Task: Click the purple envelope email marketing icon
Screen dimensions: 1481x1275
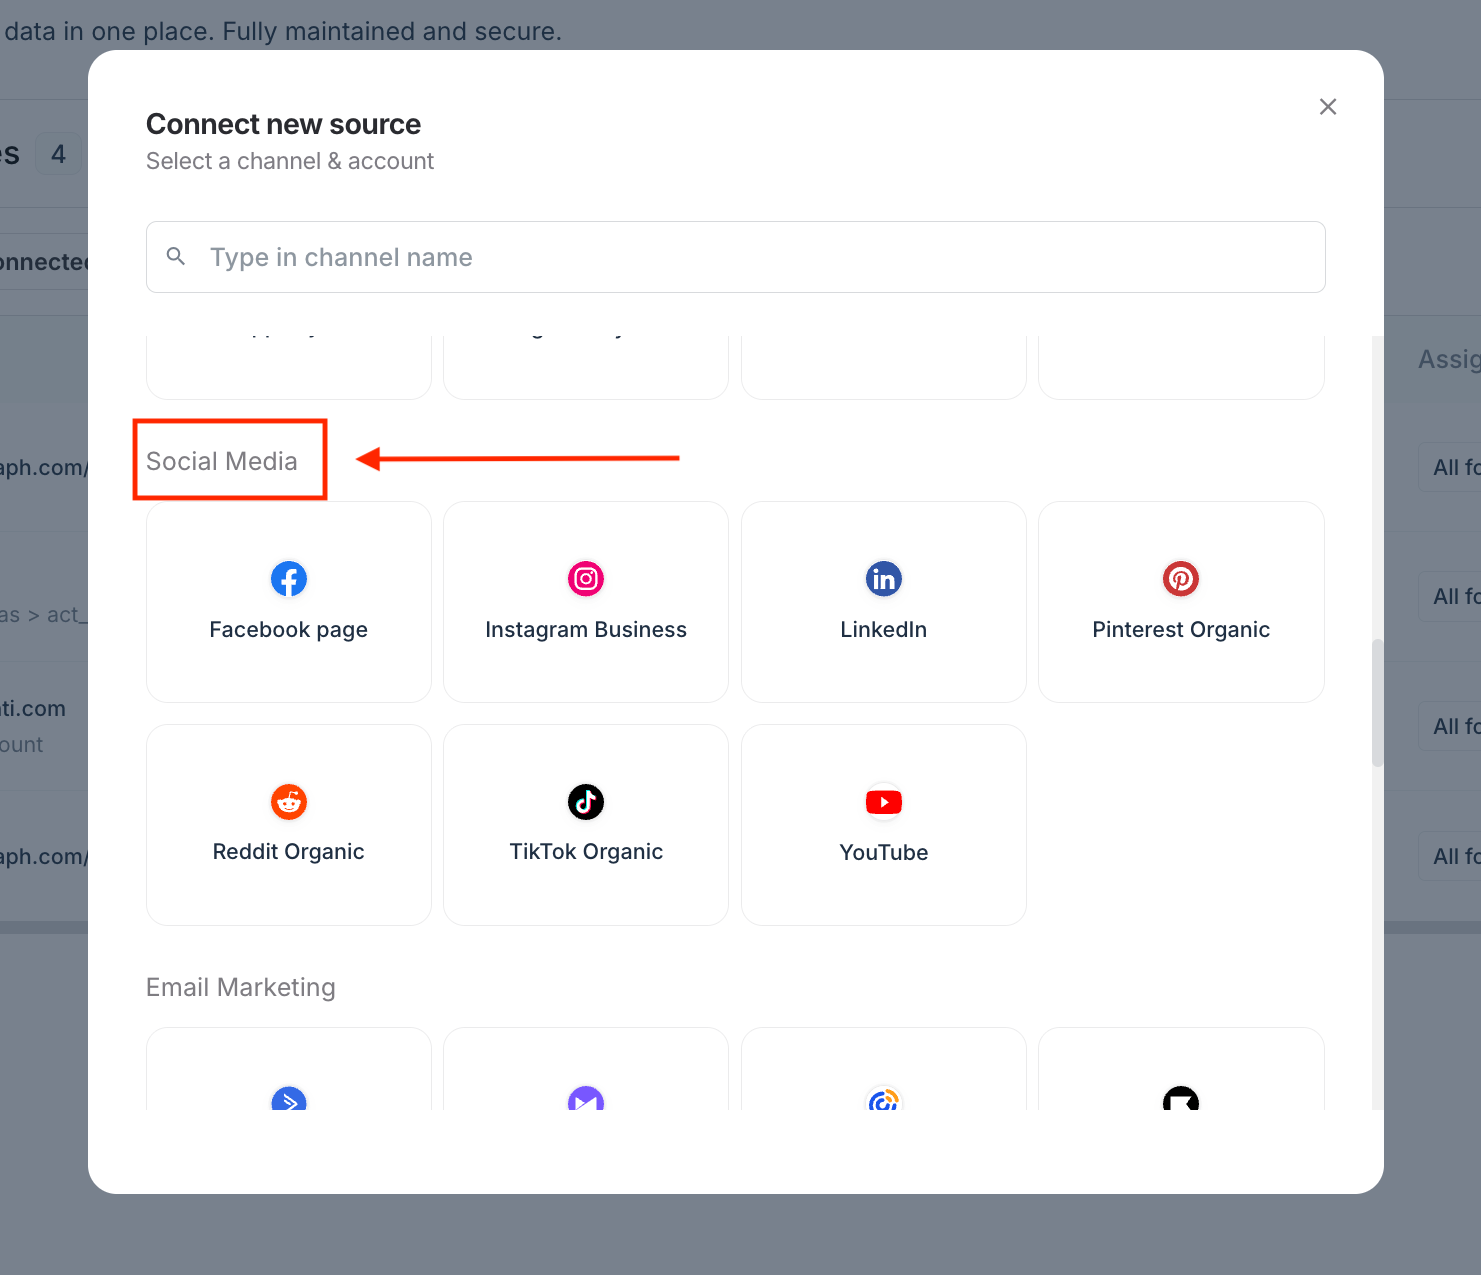Action: tap(585, 1099)
